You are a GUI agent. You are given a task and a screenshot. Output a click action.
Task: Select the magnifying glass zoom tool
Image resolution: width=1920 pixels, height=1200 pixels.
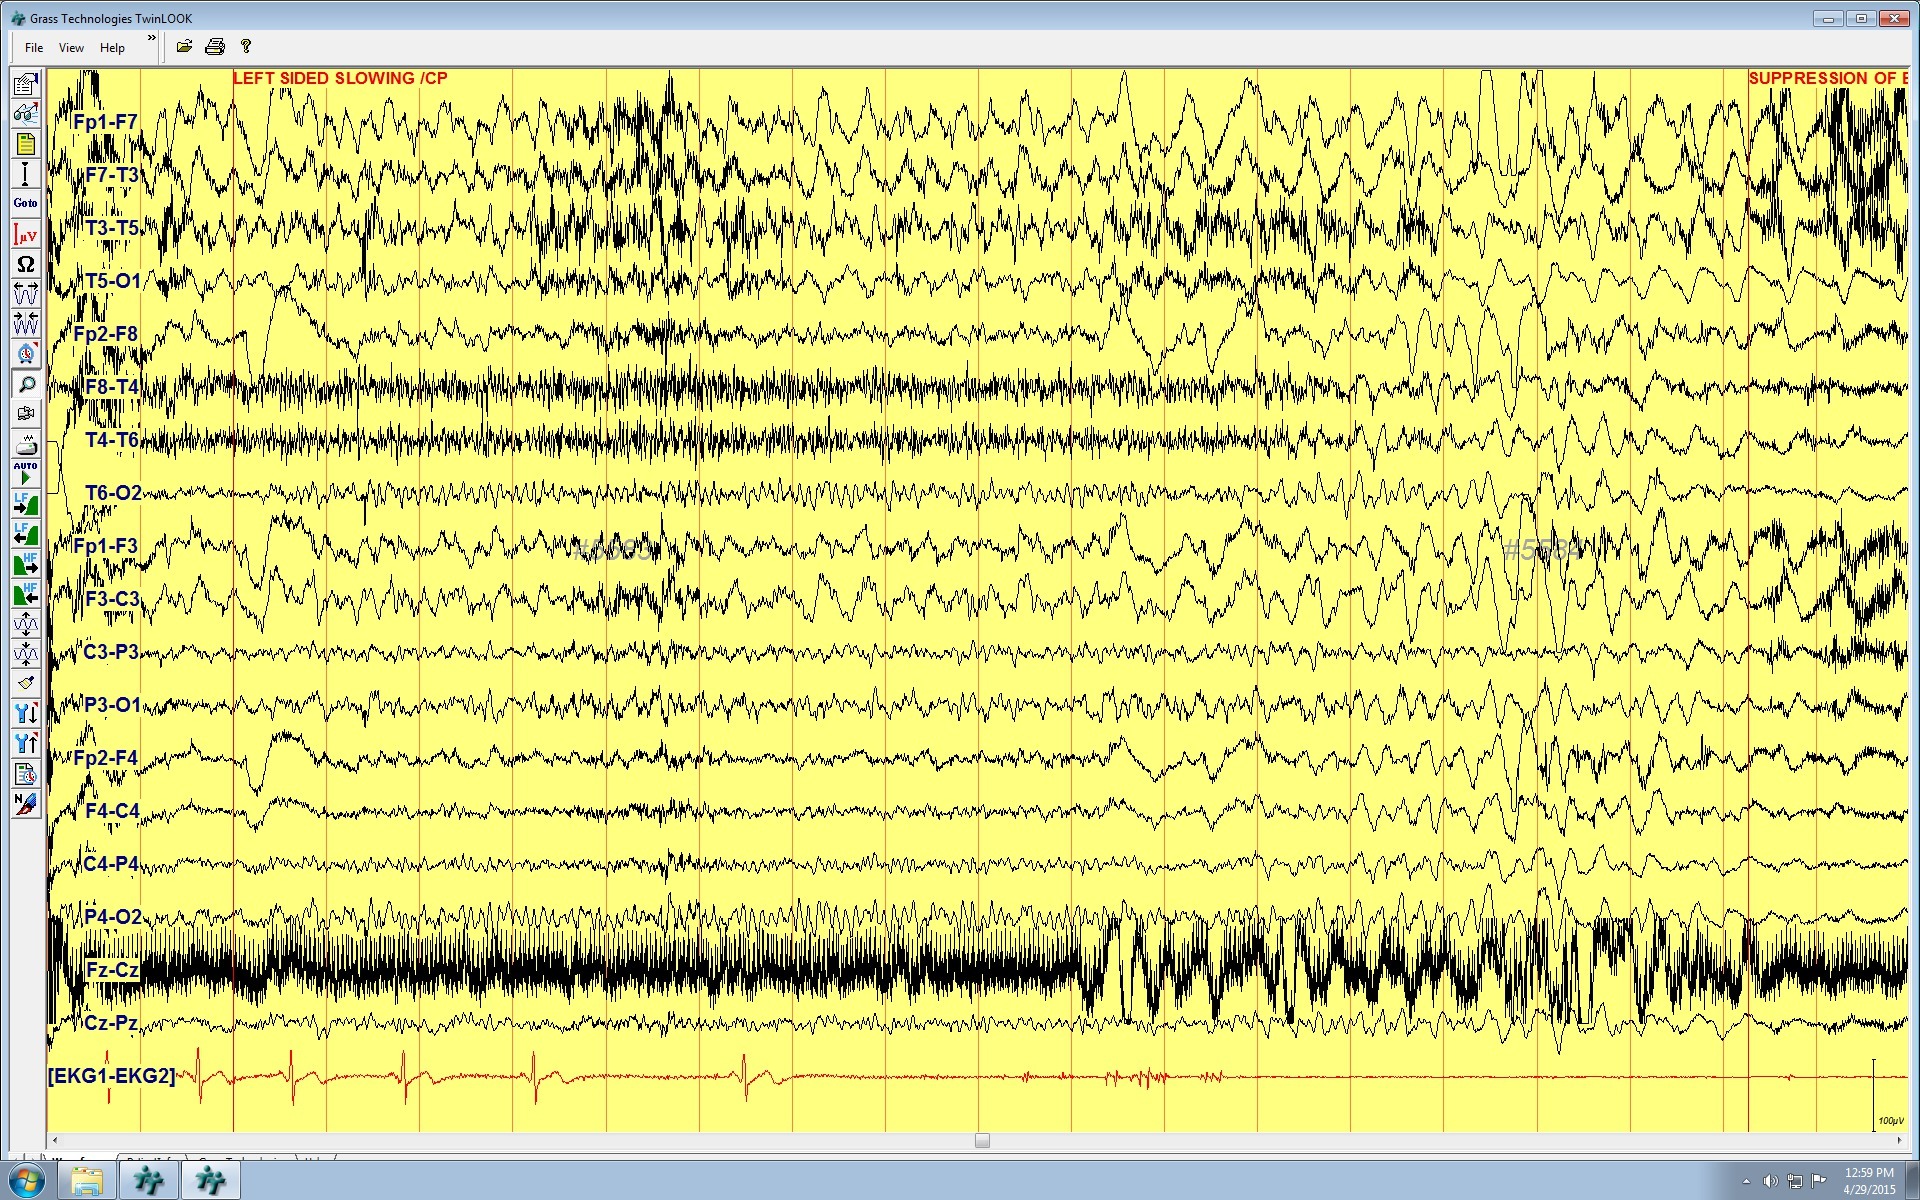25,384
